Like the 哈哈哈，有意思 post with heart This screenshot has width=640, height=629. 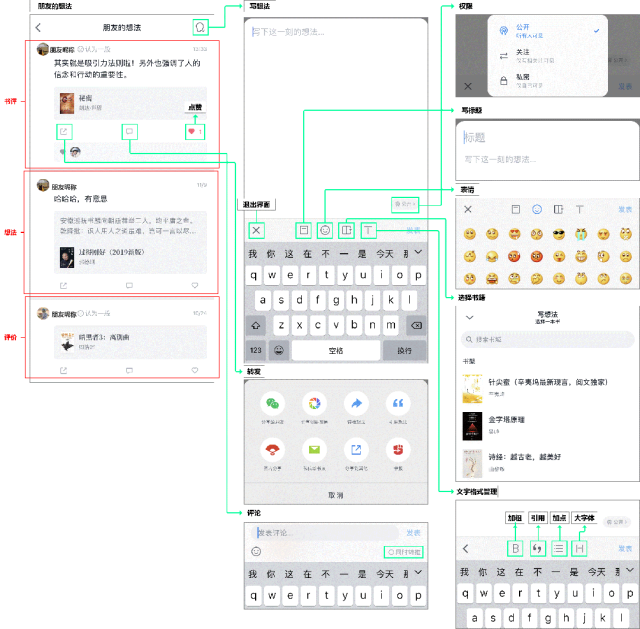pyautogui.click(x=195, y=285)
